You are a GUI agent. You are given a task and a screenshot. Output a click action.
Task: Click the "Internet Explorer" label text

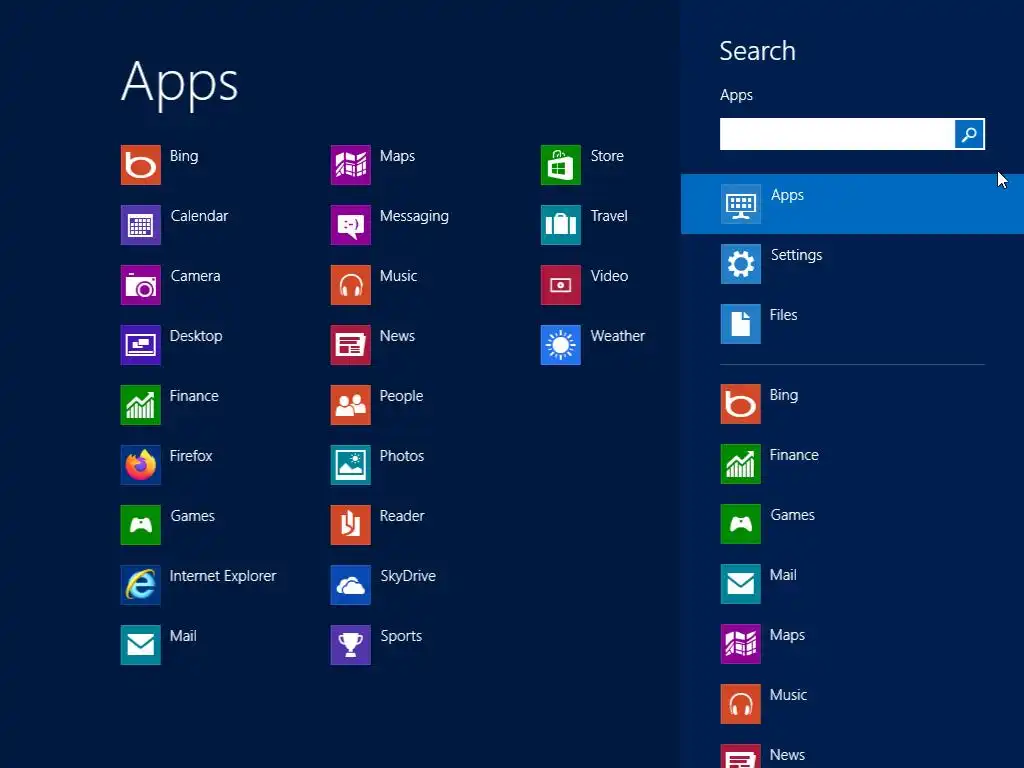[223, 576]
